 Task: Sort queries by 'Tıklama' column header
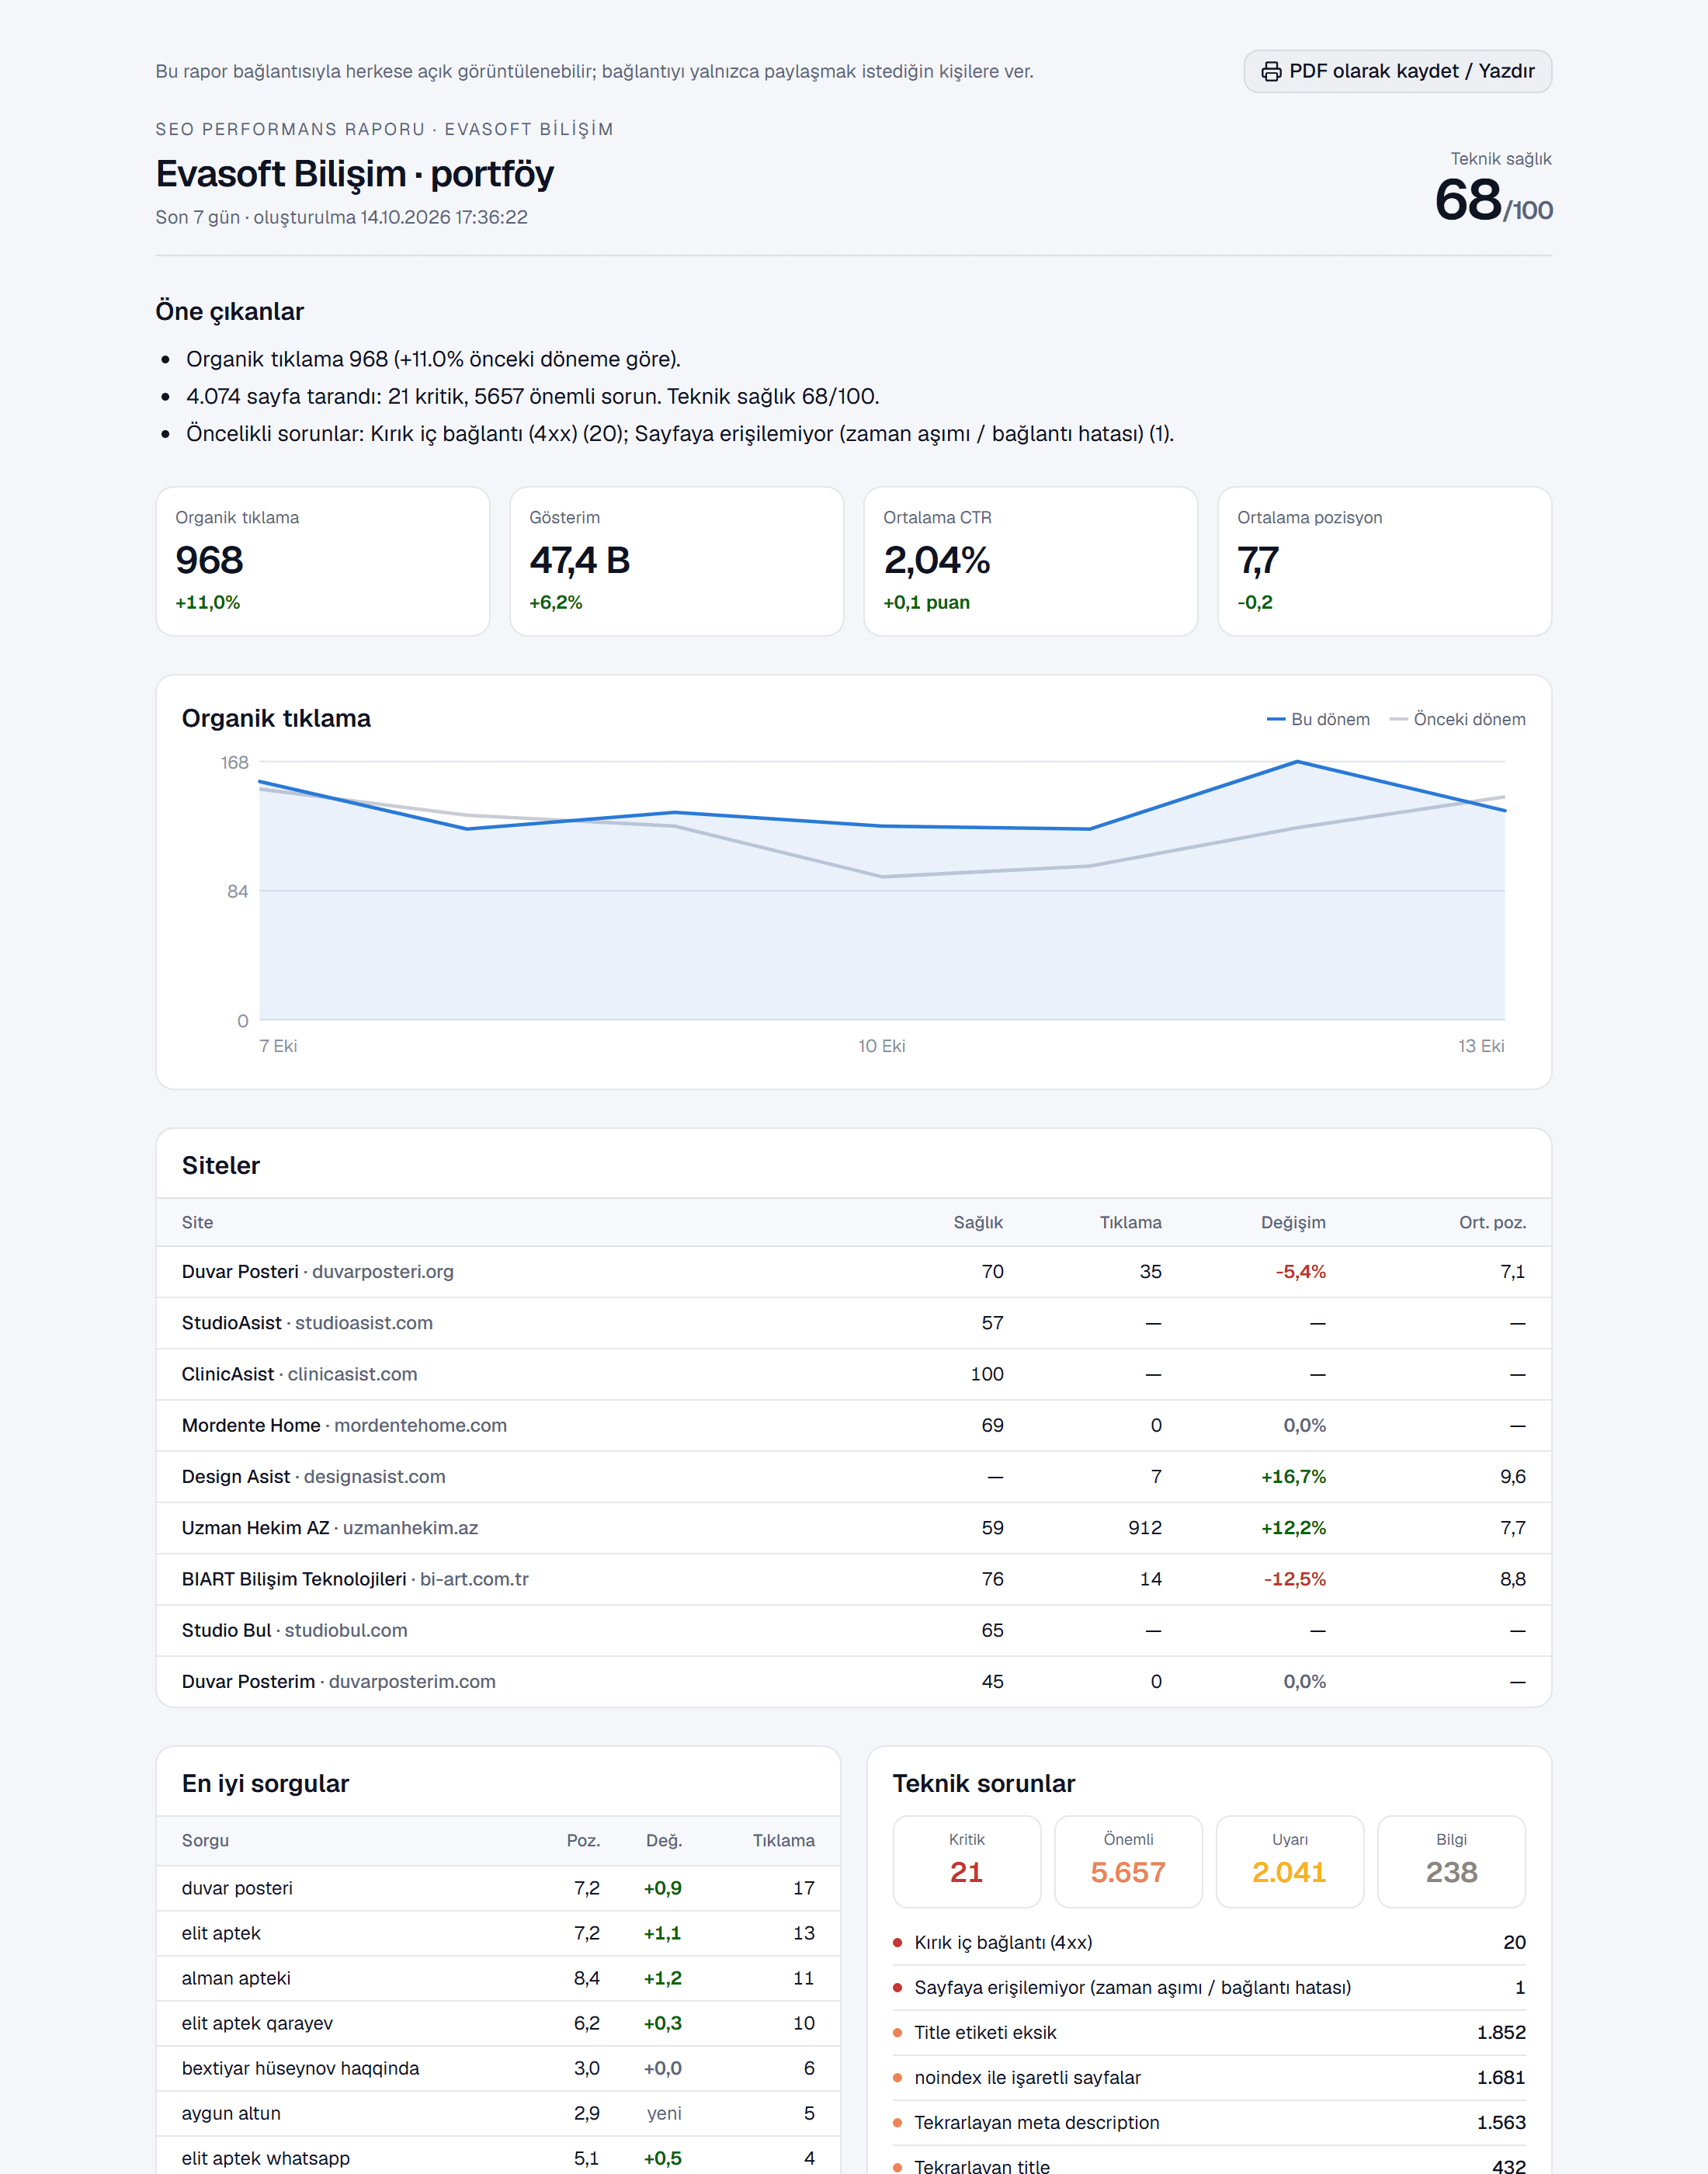click(x=783, y=1840)
